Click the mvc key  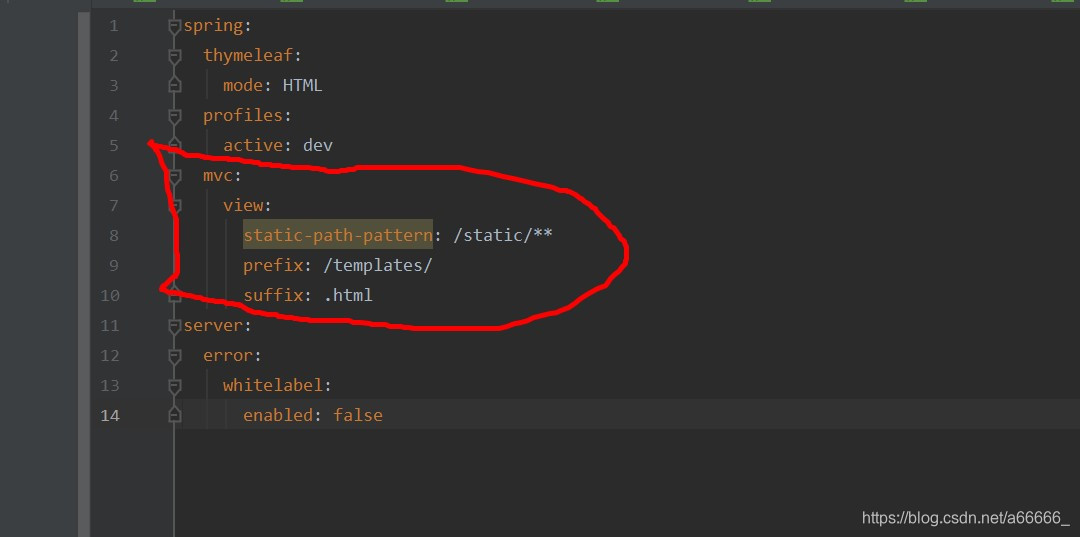point(218,176)
